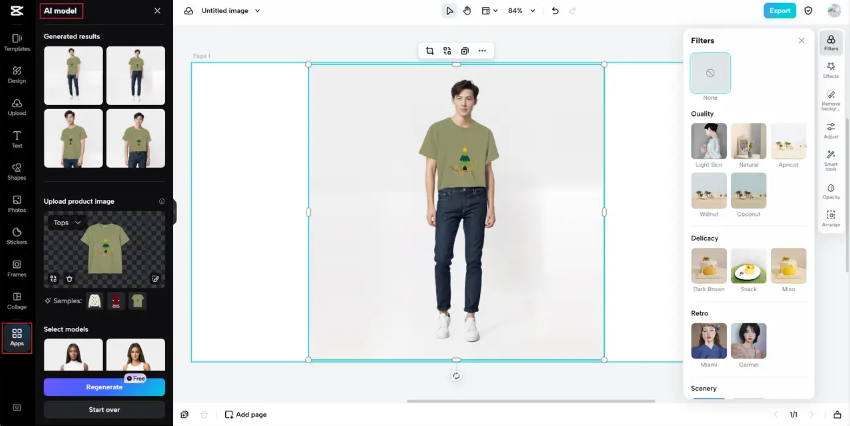This screenshot has width=850, height=426.
Task: Click the undo arrow
Action: pyautogui.click(x=555, y=11)
